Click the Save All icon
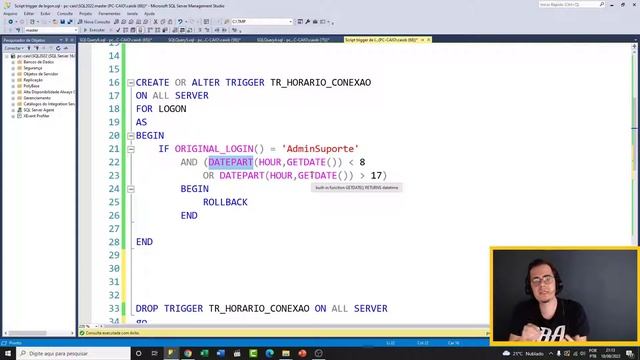 [x=70, y=22]
